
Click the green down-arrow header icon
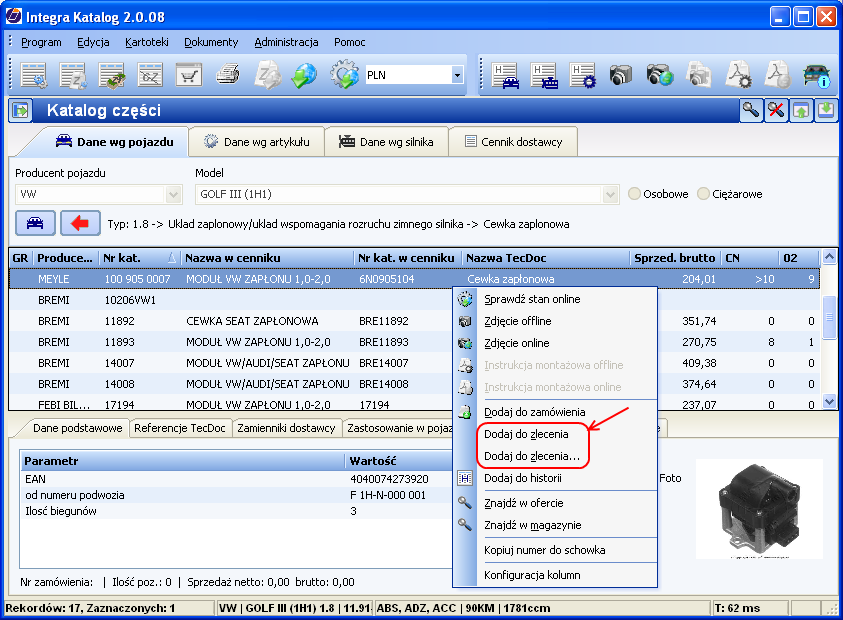(825, 111)
